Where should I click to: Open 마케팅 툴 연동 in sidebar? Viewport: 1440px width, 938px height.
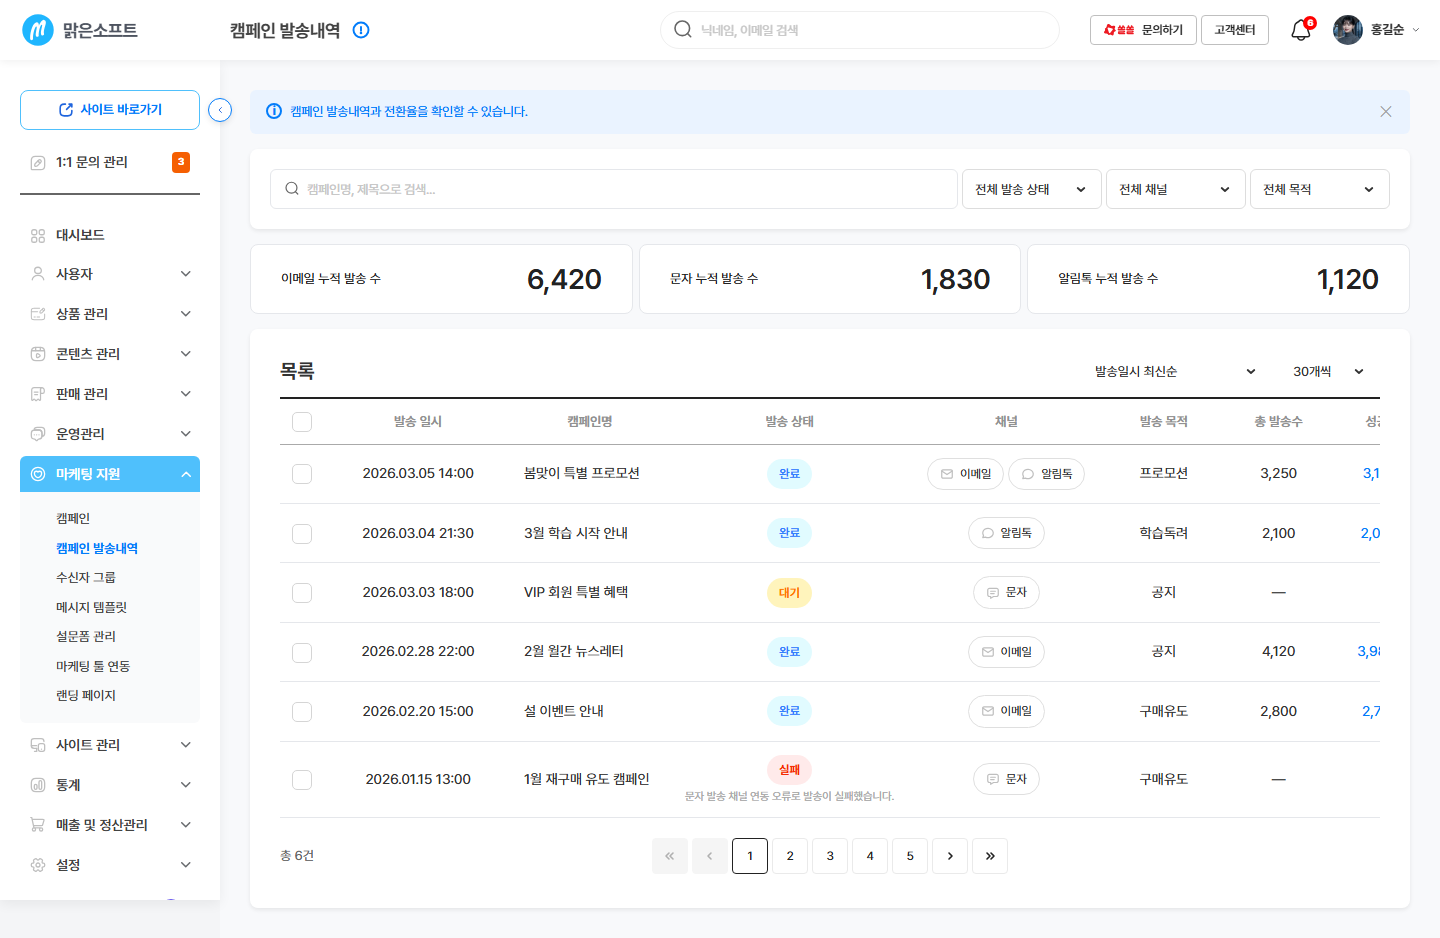point(93,666)
